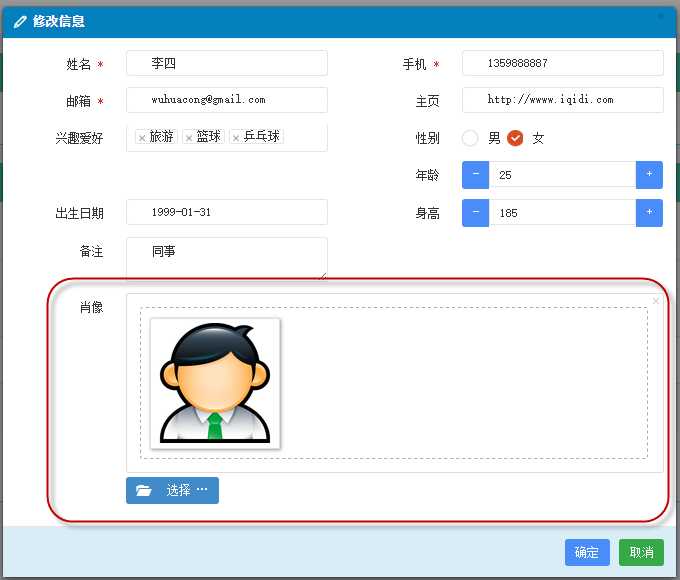Focus the 手机 phone number field
The height and width of the screenshot is (580, 680).
tap(563, 63)
